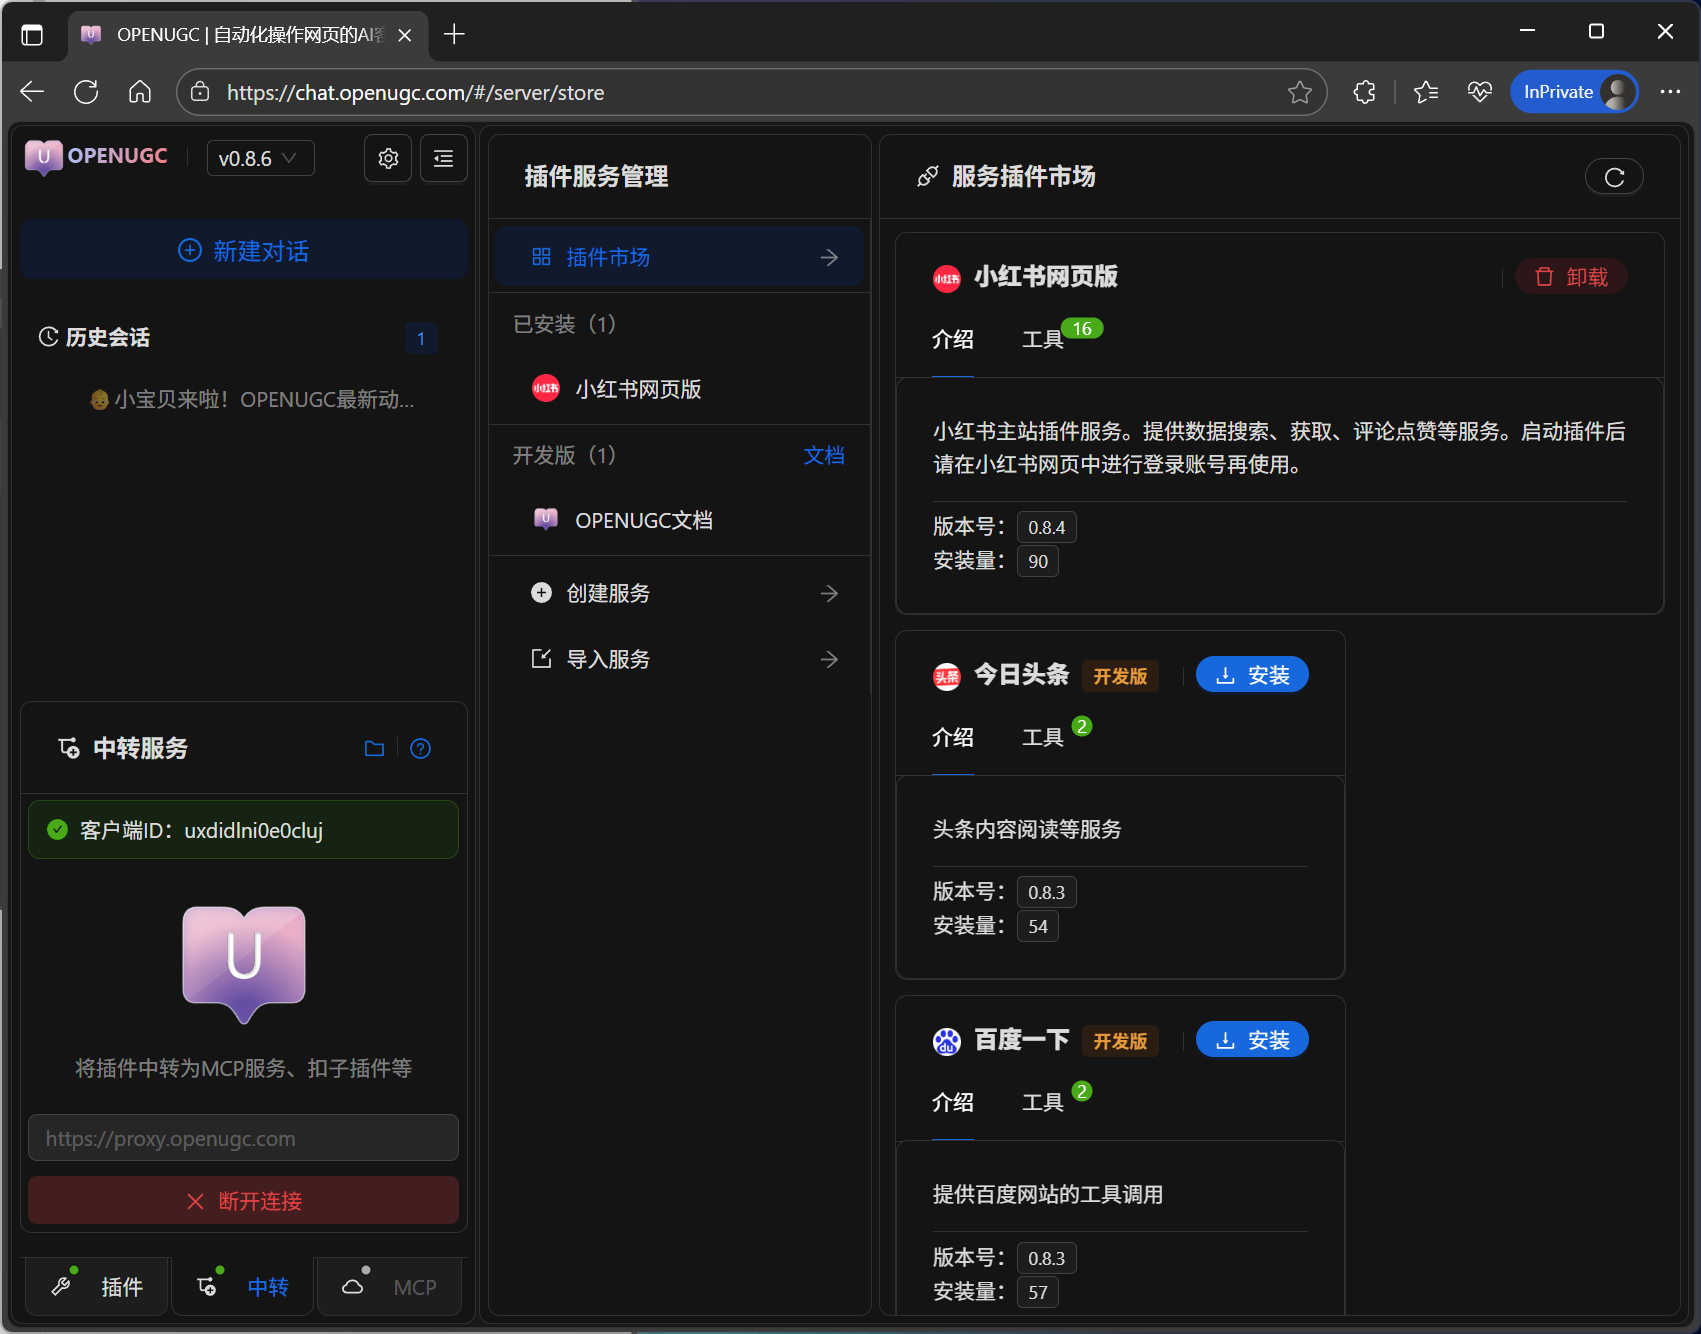Click the client ID uxdidlni0e0cluj text
The image size is (1701, 1334).
point(254,830)
